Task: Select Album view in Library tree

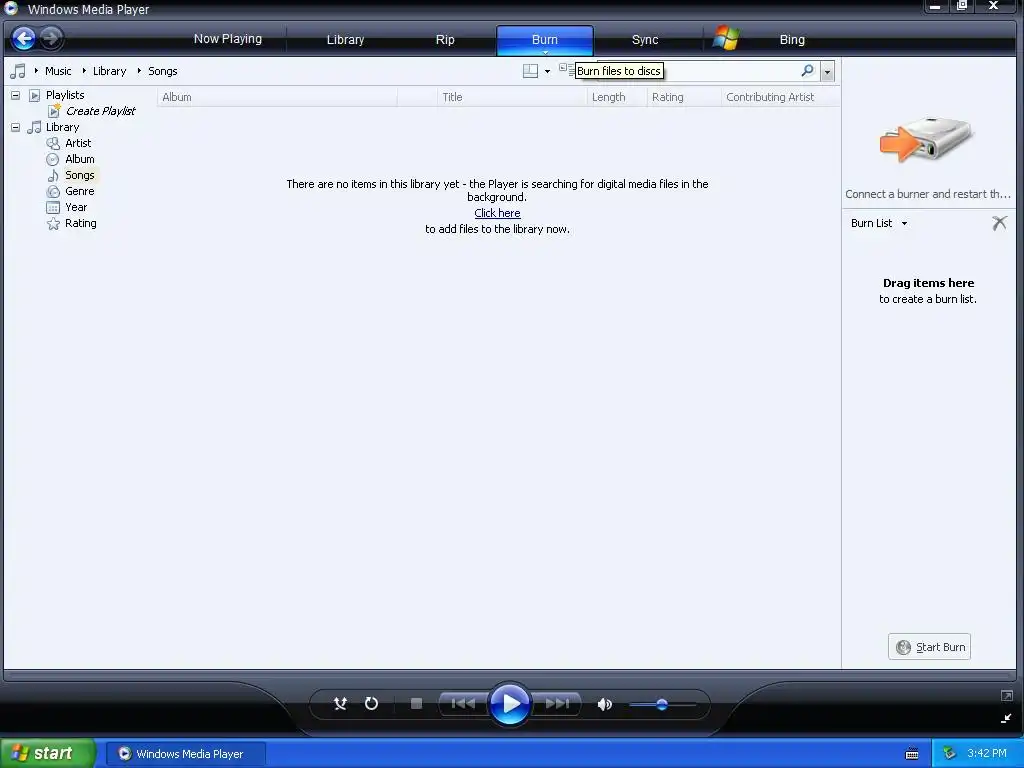Action: pyautogui.click(x=80, y=159)
